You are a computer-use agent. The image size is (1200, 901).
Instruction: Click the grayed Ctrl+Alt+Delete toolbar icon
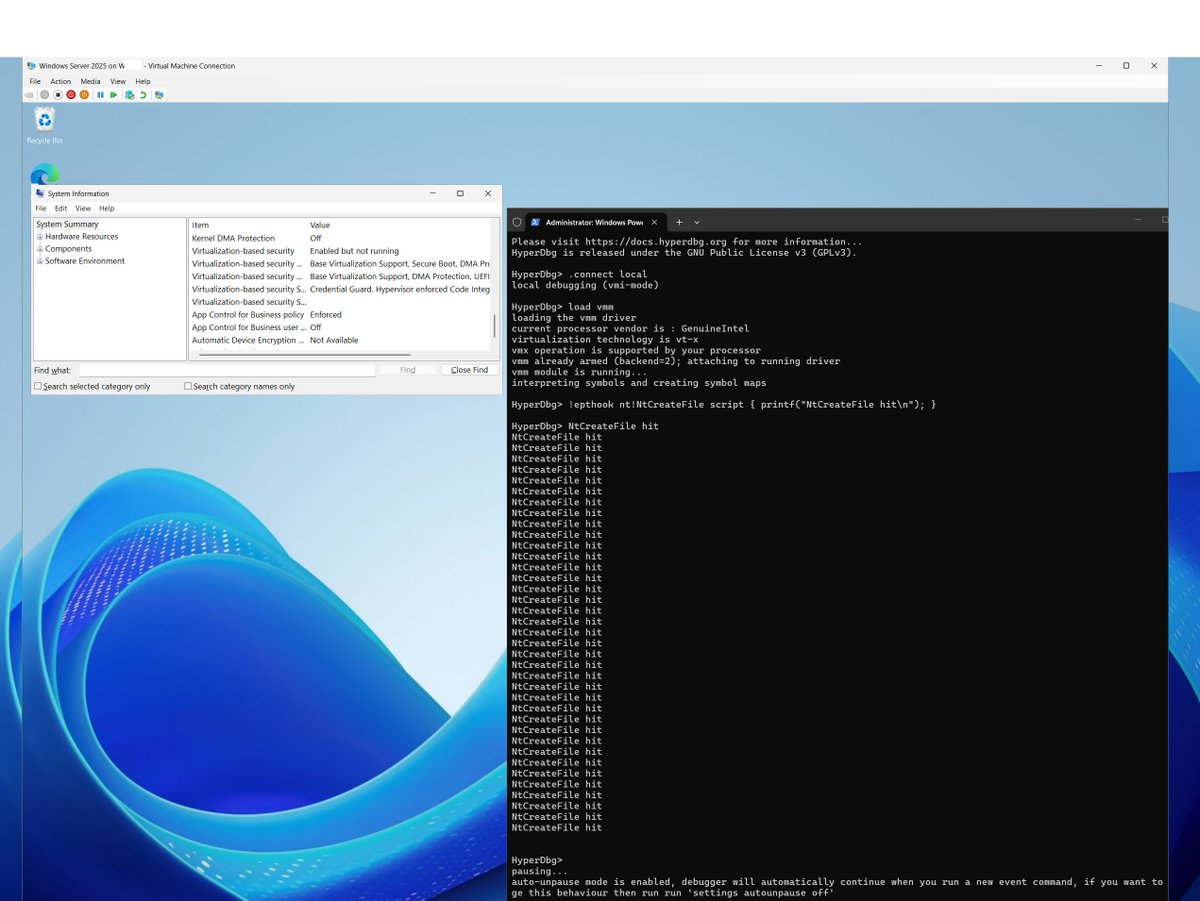tap(29, 95)
